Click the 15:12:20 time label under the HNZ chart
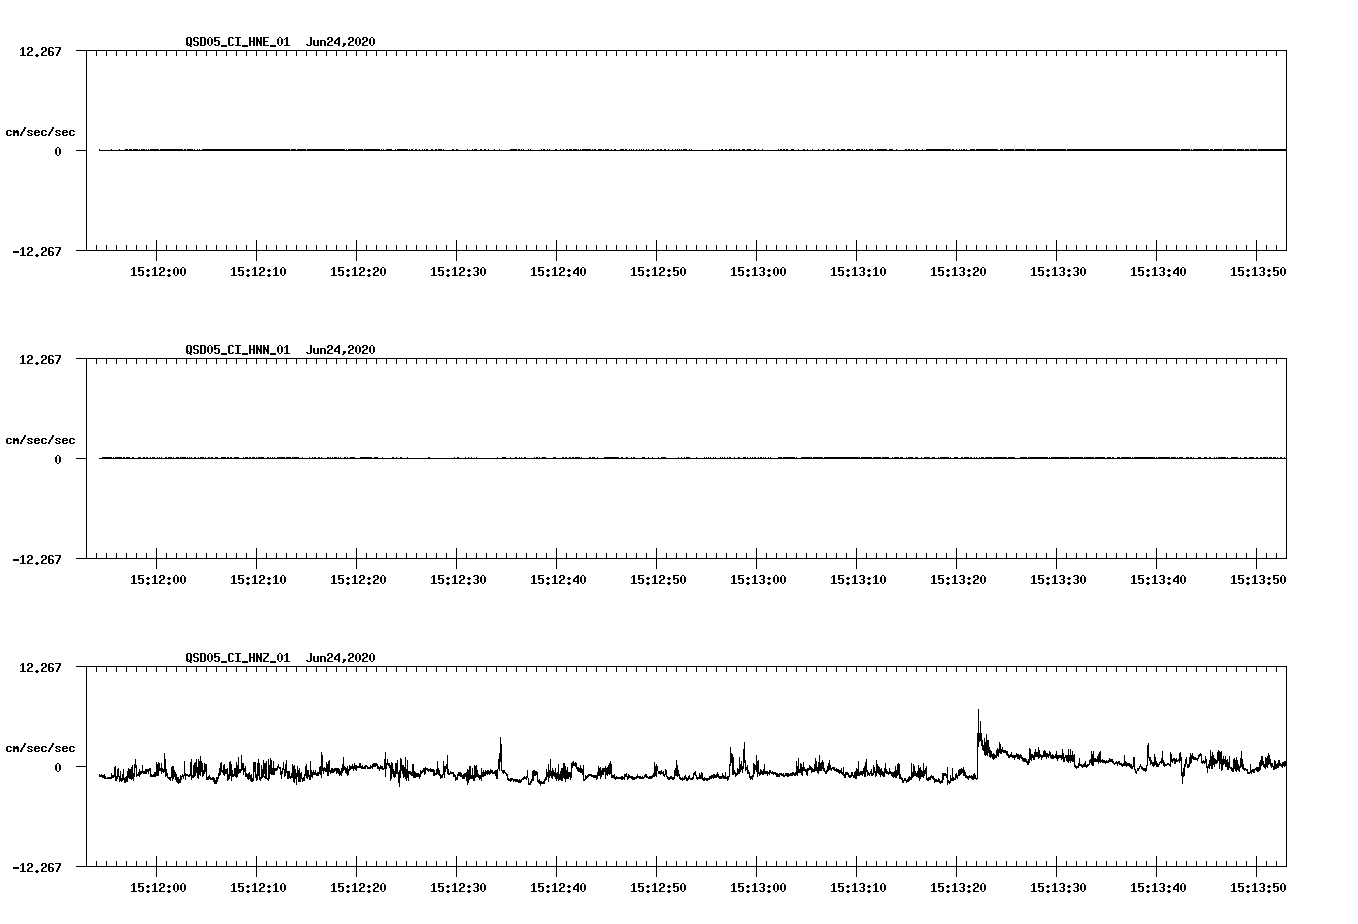This screenshot has width=1358, height=924. (358, 887)
